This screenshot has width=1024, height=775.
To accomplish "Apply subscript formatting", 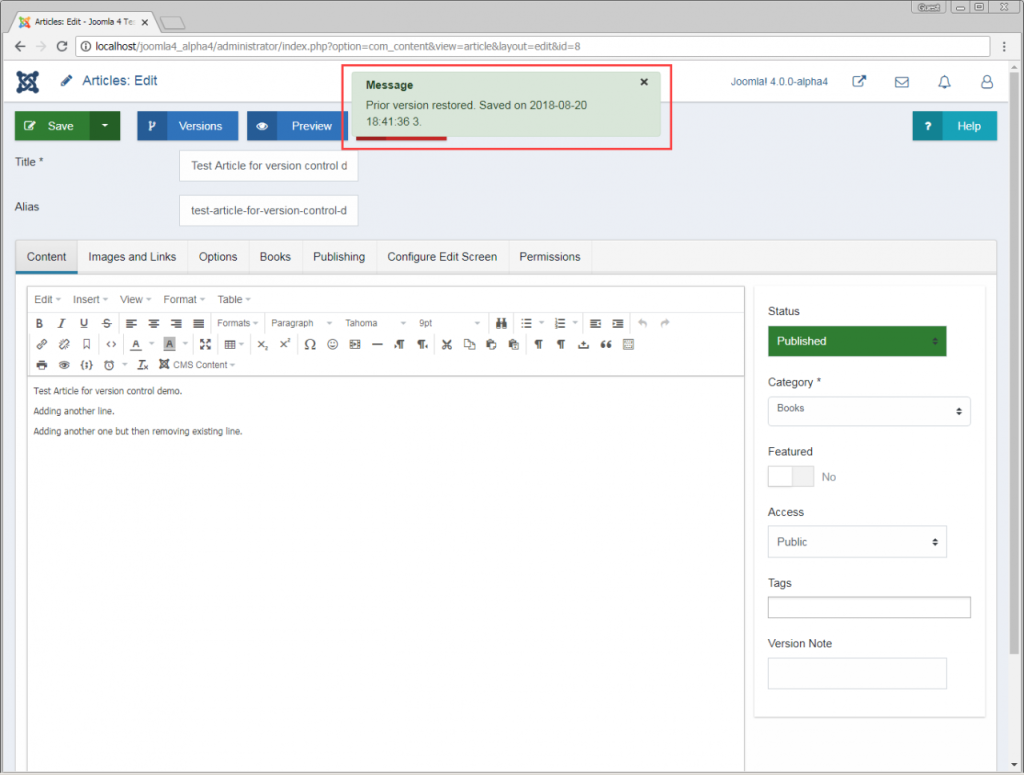I will [x=263, y=344].
